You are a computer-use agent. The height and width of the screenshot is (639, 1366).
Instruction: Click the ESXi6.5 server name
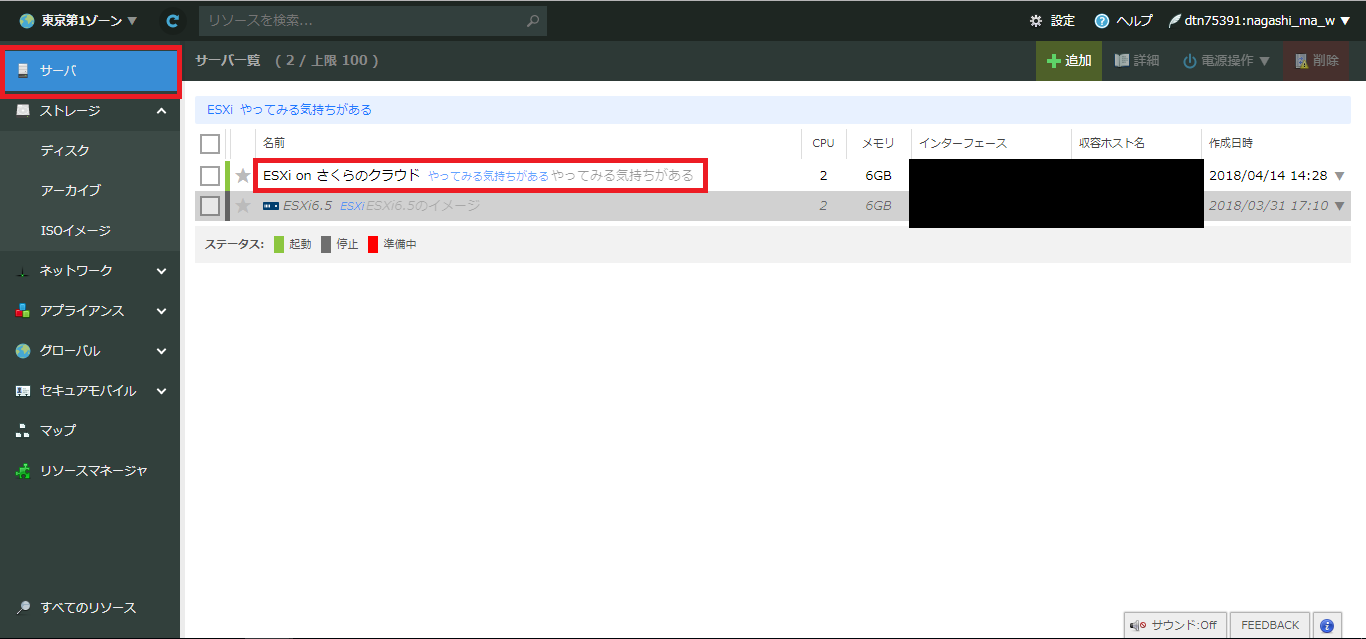click(x=307, y=206)
